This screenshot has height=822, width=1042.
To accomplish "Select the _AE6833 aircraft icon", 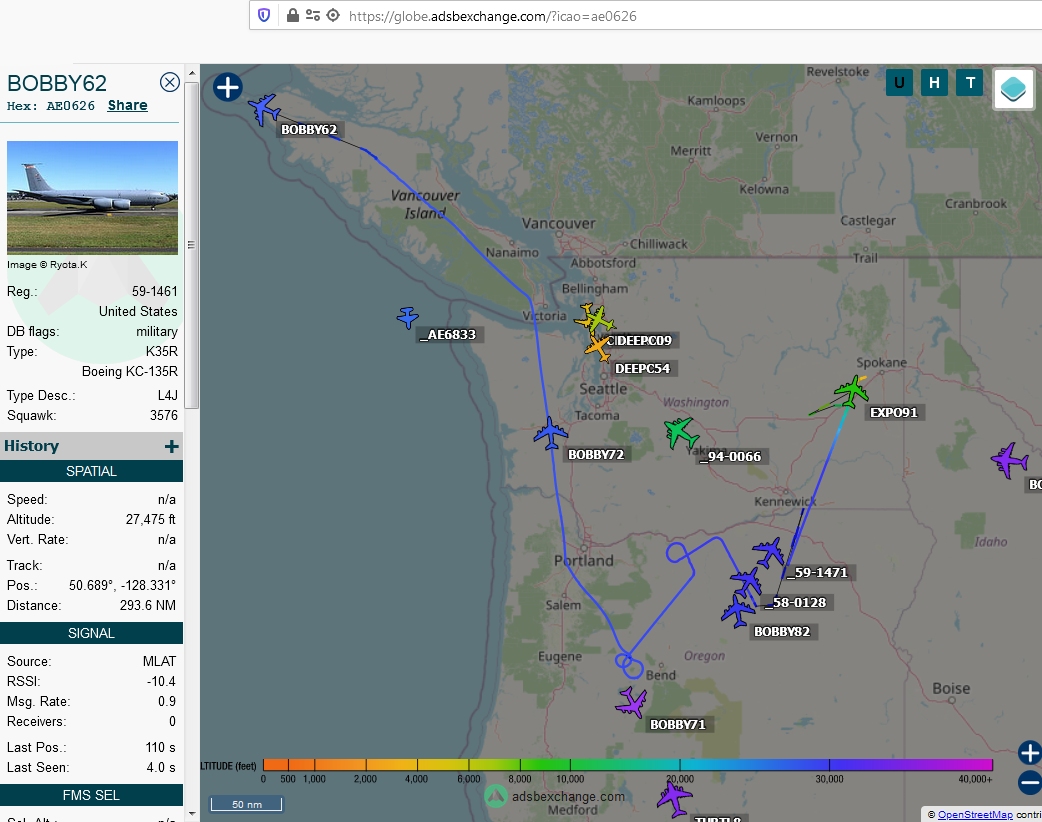I will pos(407,318).
